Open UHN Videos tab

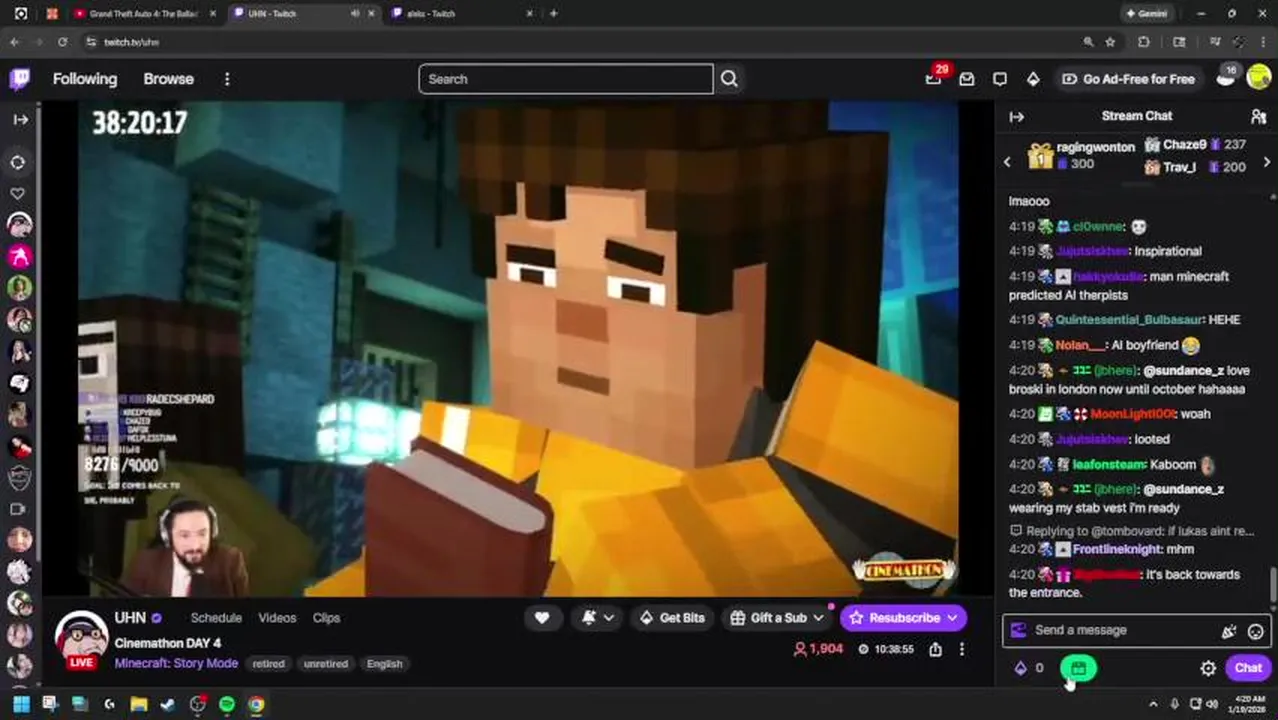click(277, 618)
